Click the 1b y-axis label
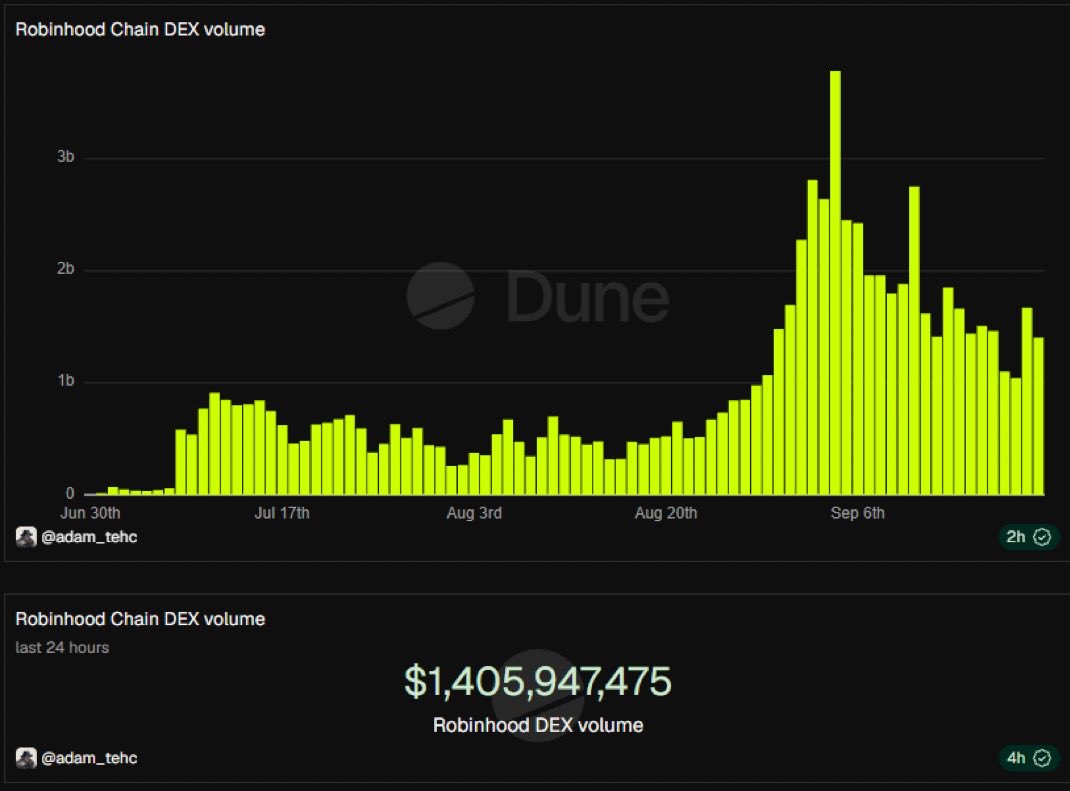The image size is (1070, 791). point(66,381)
